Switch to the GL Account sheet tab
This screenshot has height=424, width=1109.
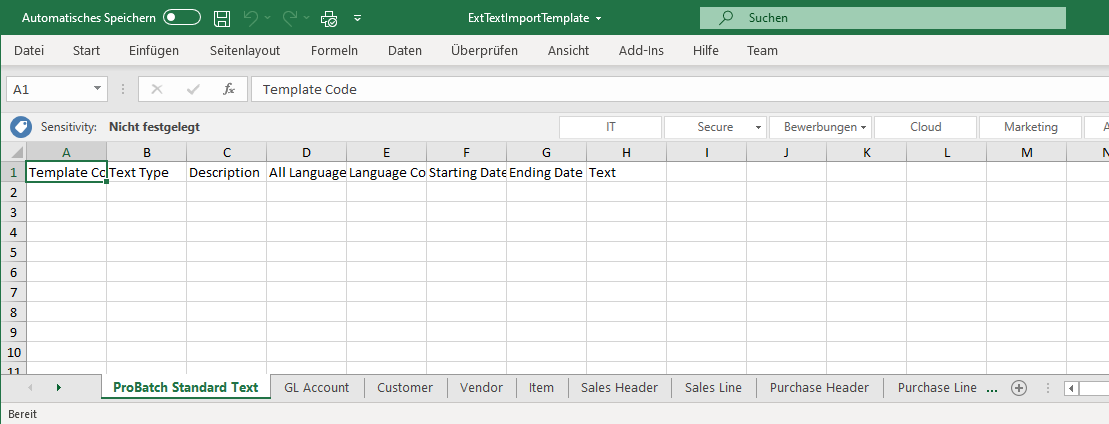coord(317,387)
